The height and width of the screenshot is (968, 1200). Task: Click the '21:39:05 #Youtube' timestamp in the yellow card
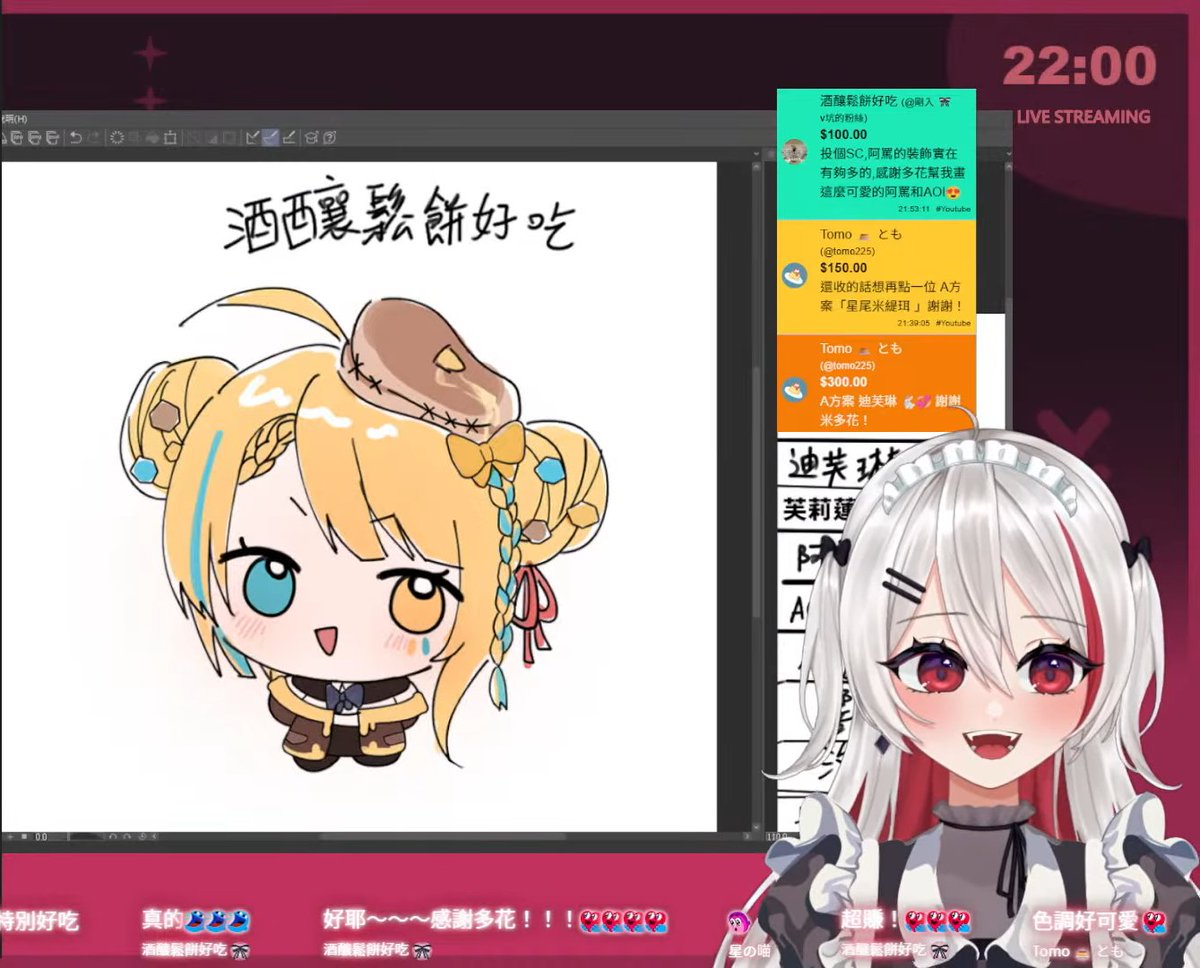point(934,323)
